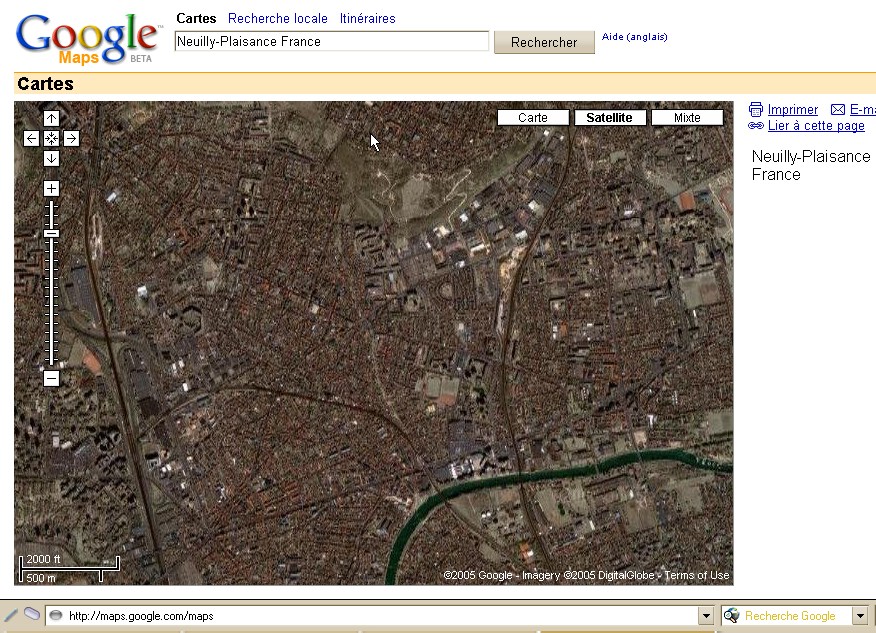Expand the address bar history dropdown
The image size is (876, 633).
tap(706, 616)
